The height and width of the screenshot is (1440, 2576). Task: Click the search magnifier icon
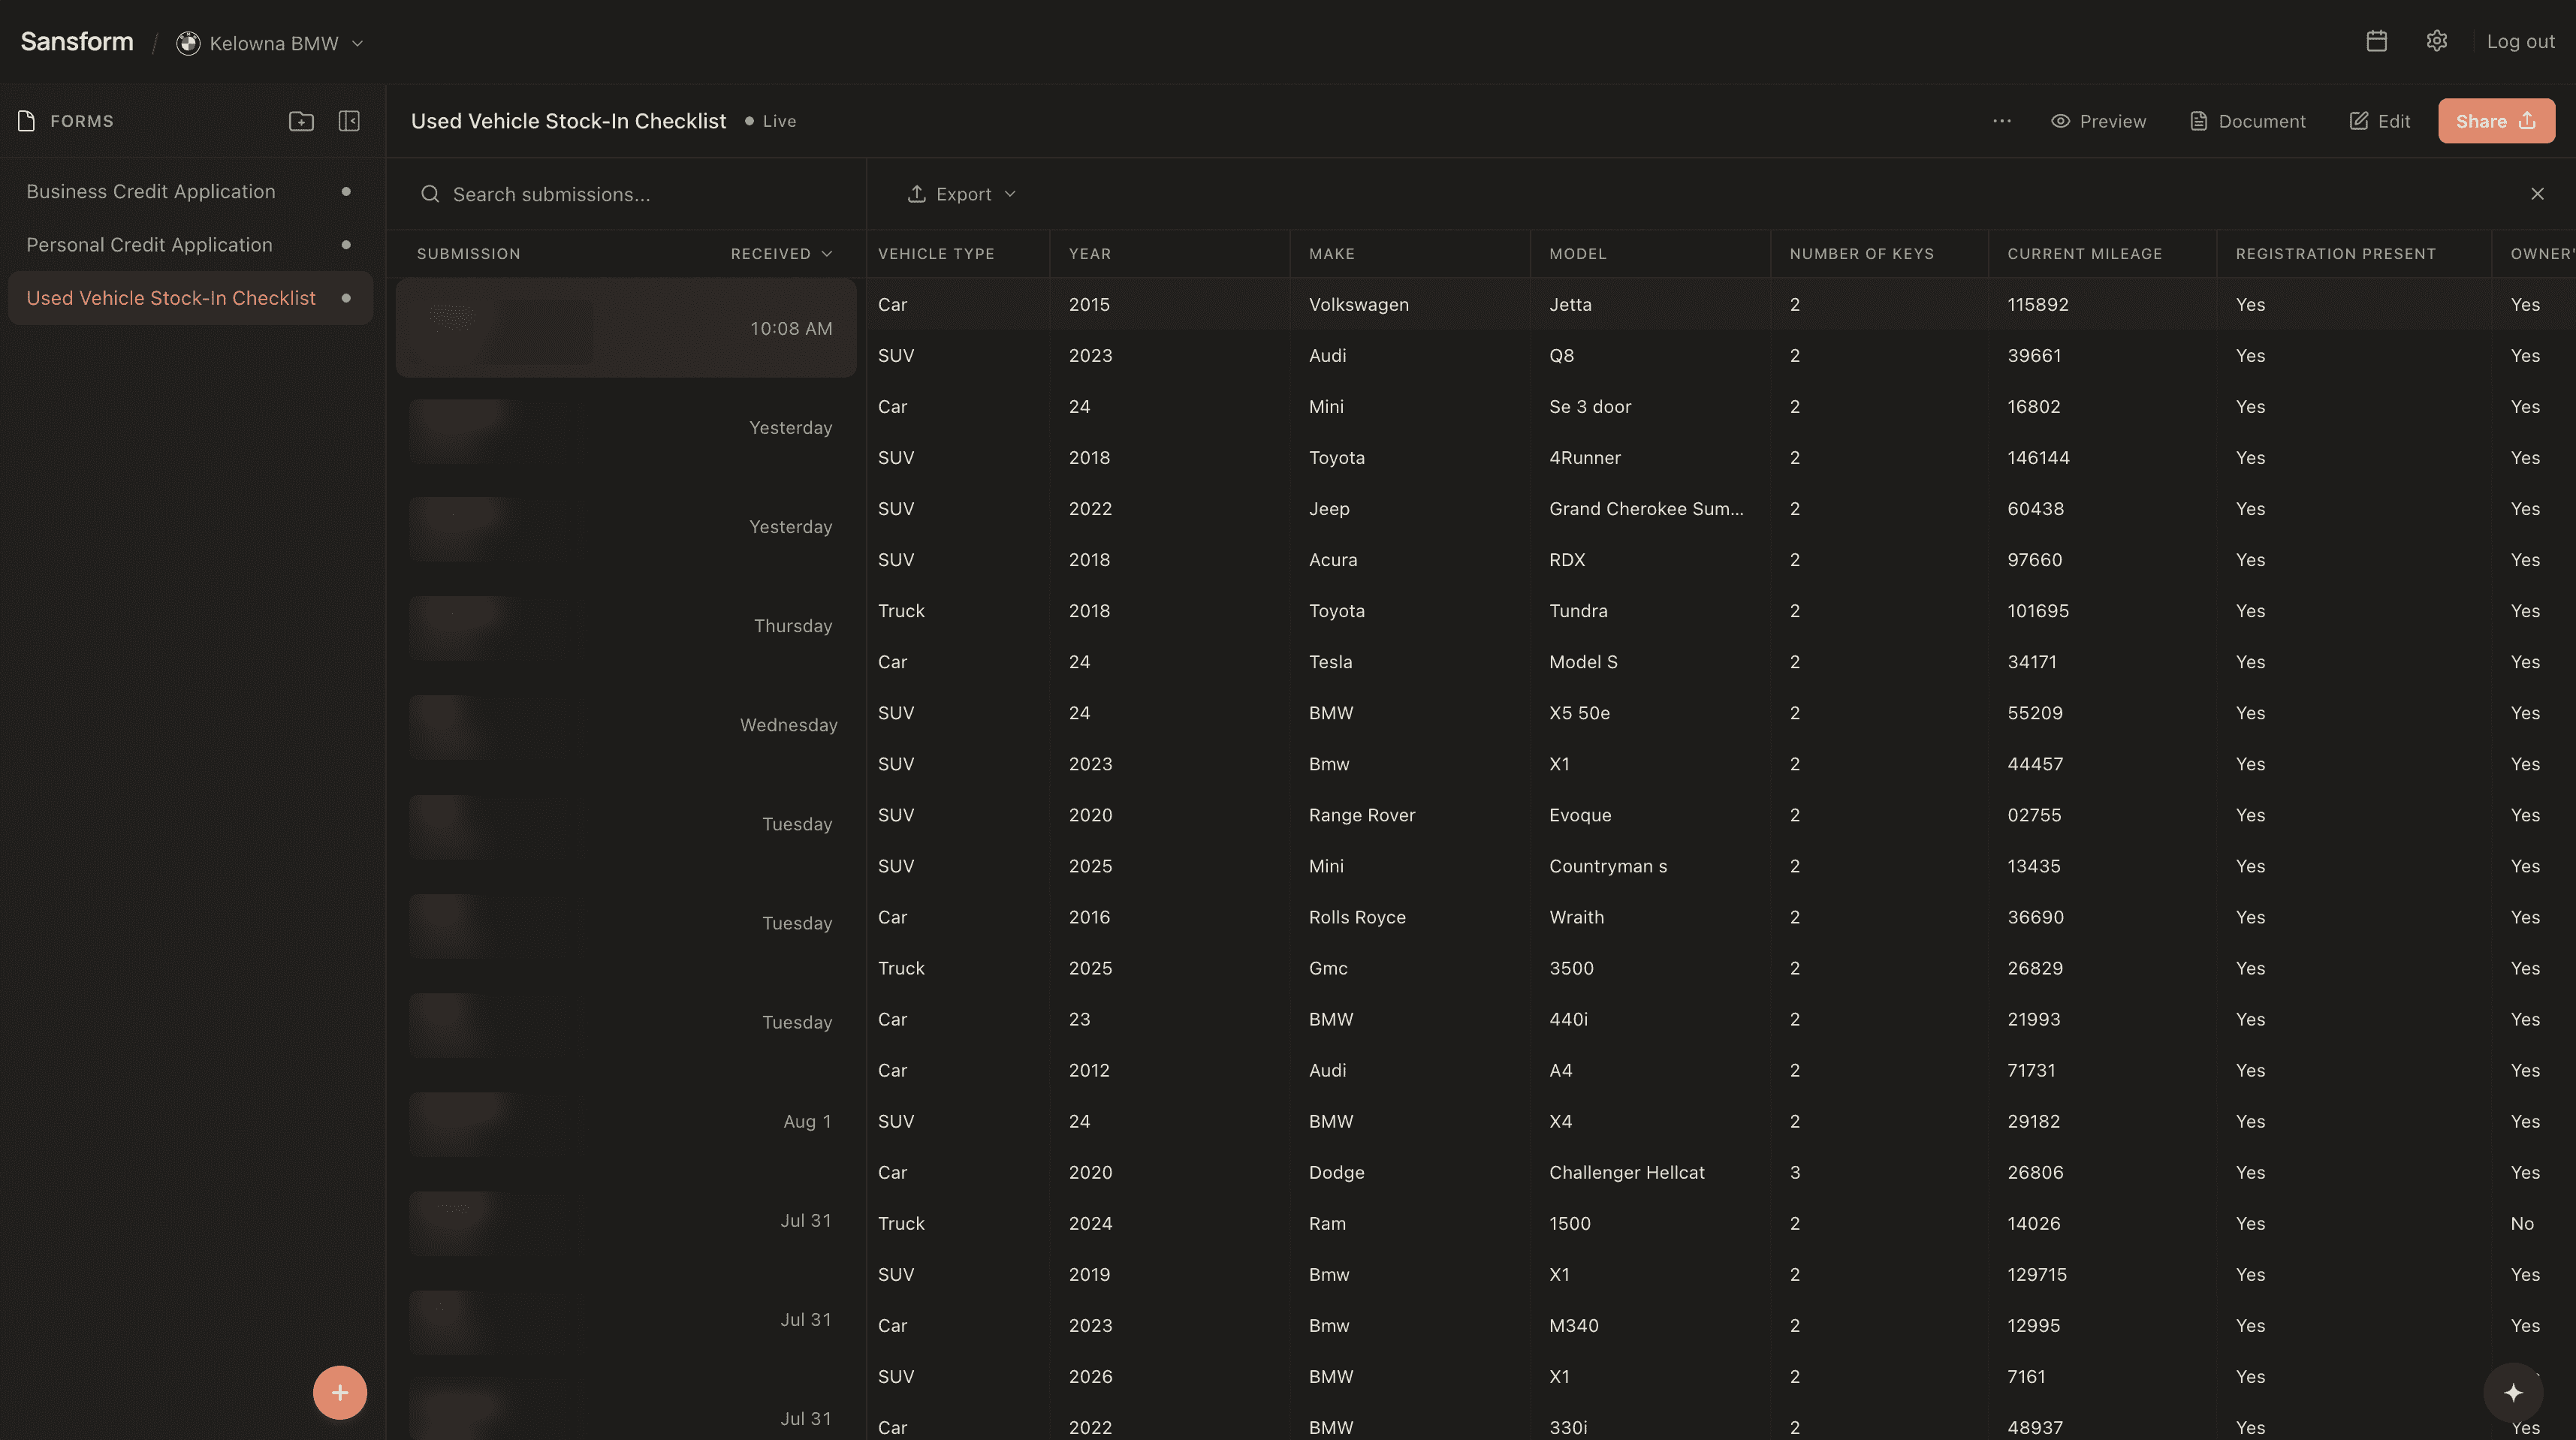pyautogui.click(x=430, y=194)
